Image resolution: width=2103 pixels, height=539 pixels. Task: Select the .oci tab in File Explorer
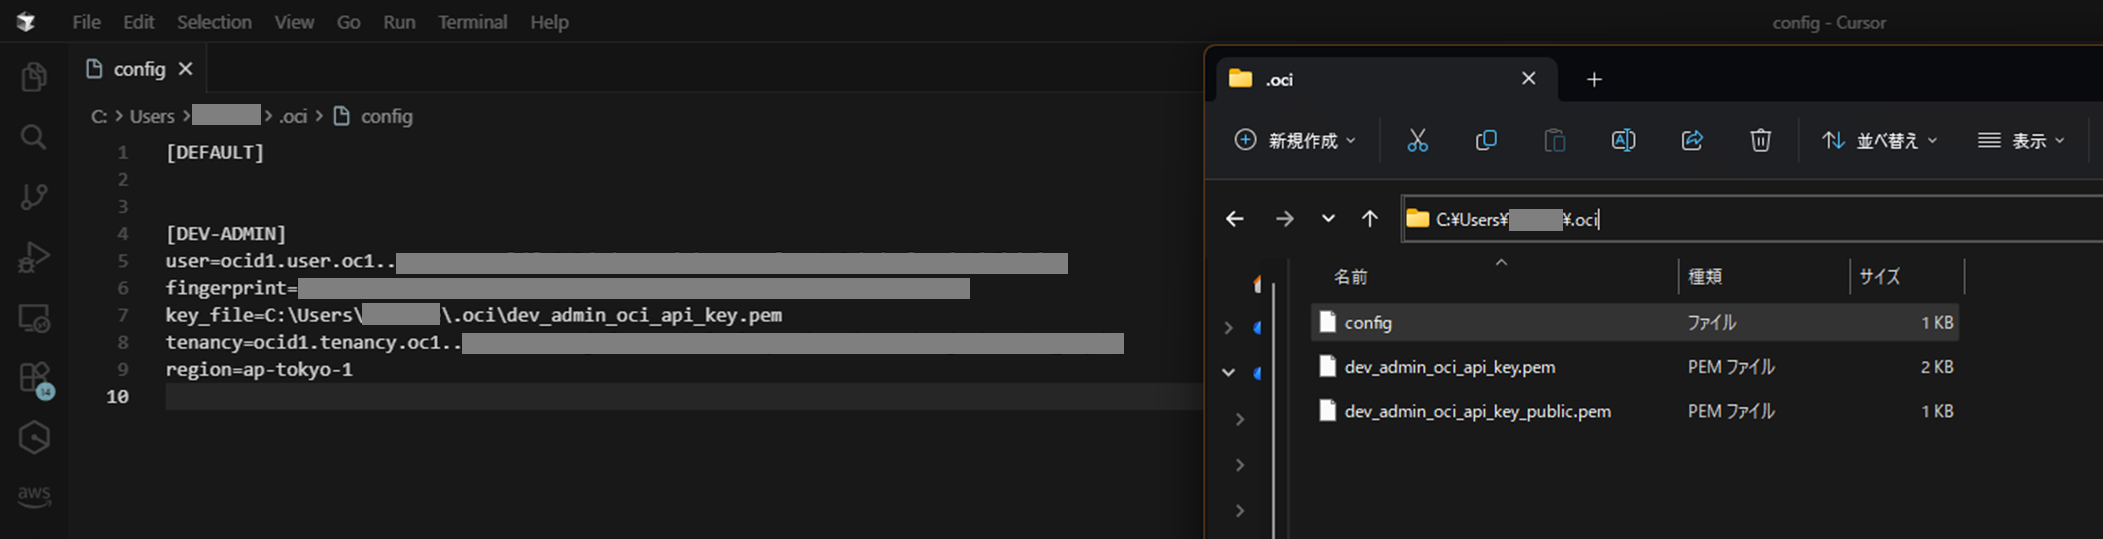pos(1385,79)
